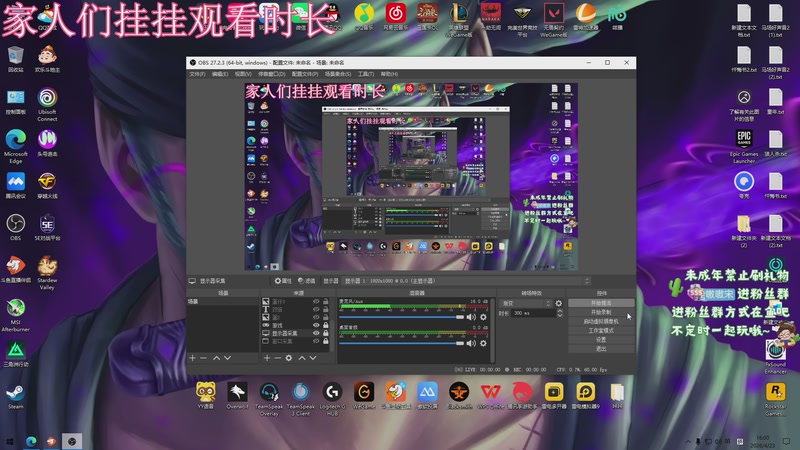Click 工作室模式 studio mode button
The image size is (800, 450).
point(601,331)
